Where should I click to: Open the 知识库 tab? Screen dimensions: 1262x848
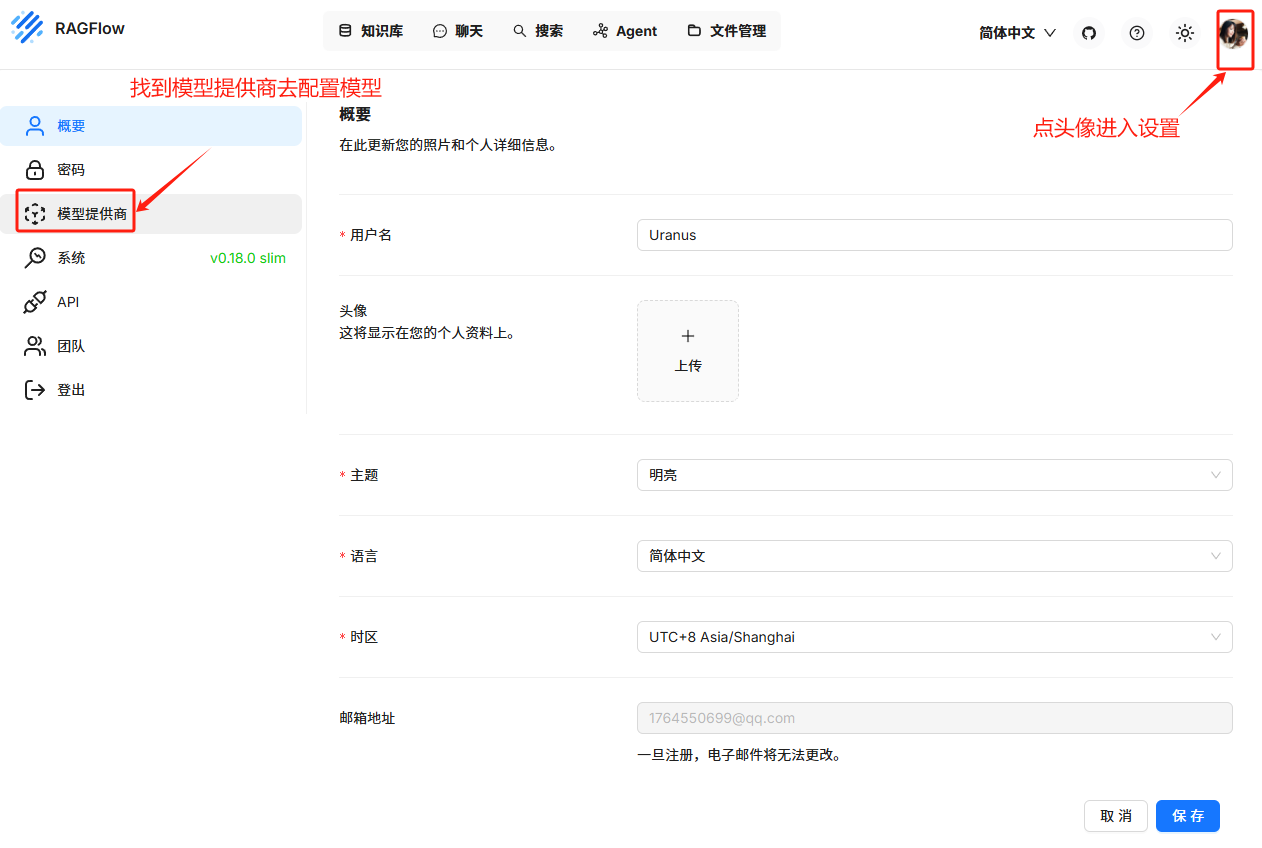click(371, 31)
